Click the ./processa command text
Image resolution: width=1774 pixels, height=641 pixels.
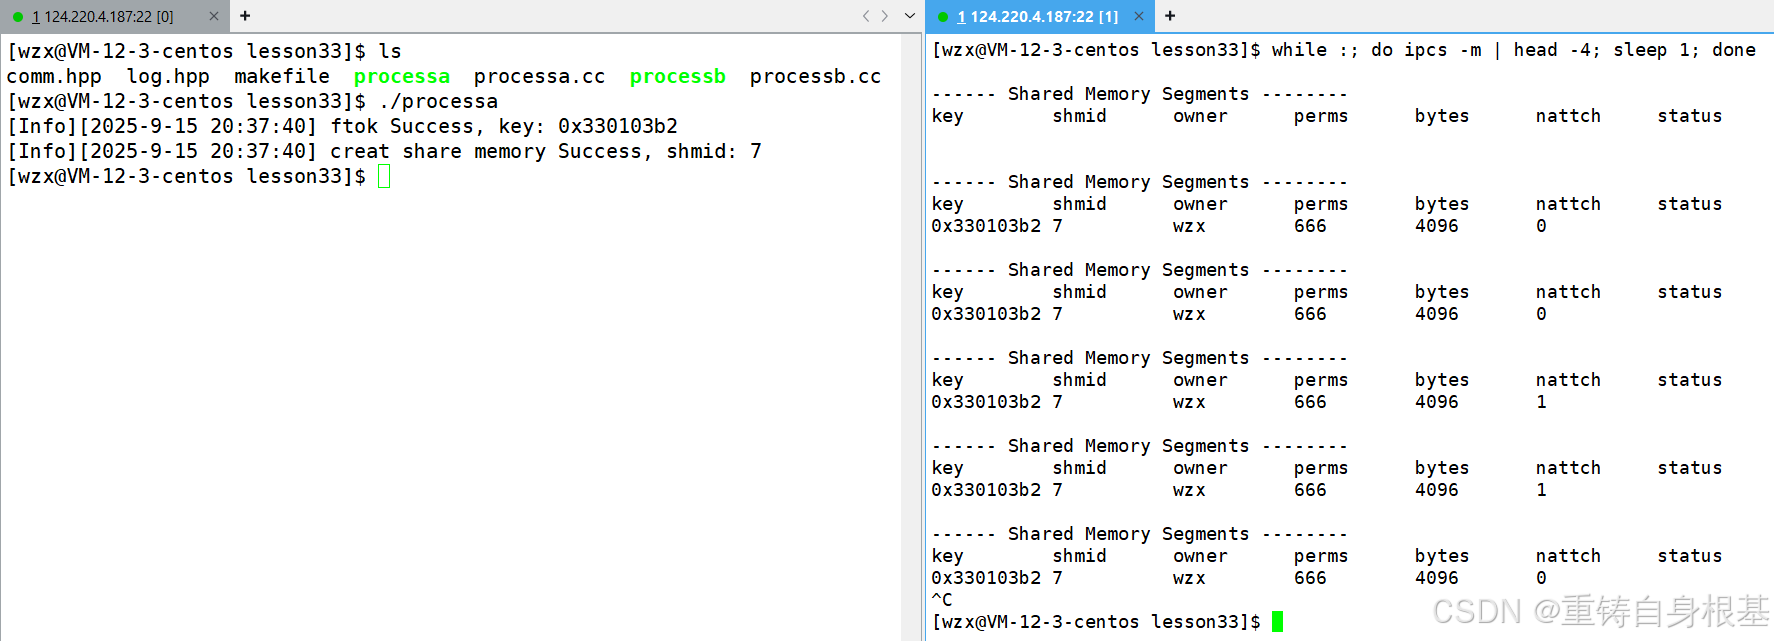438,101
